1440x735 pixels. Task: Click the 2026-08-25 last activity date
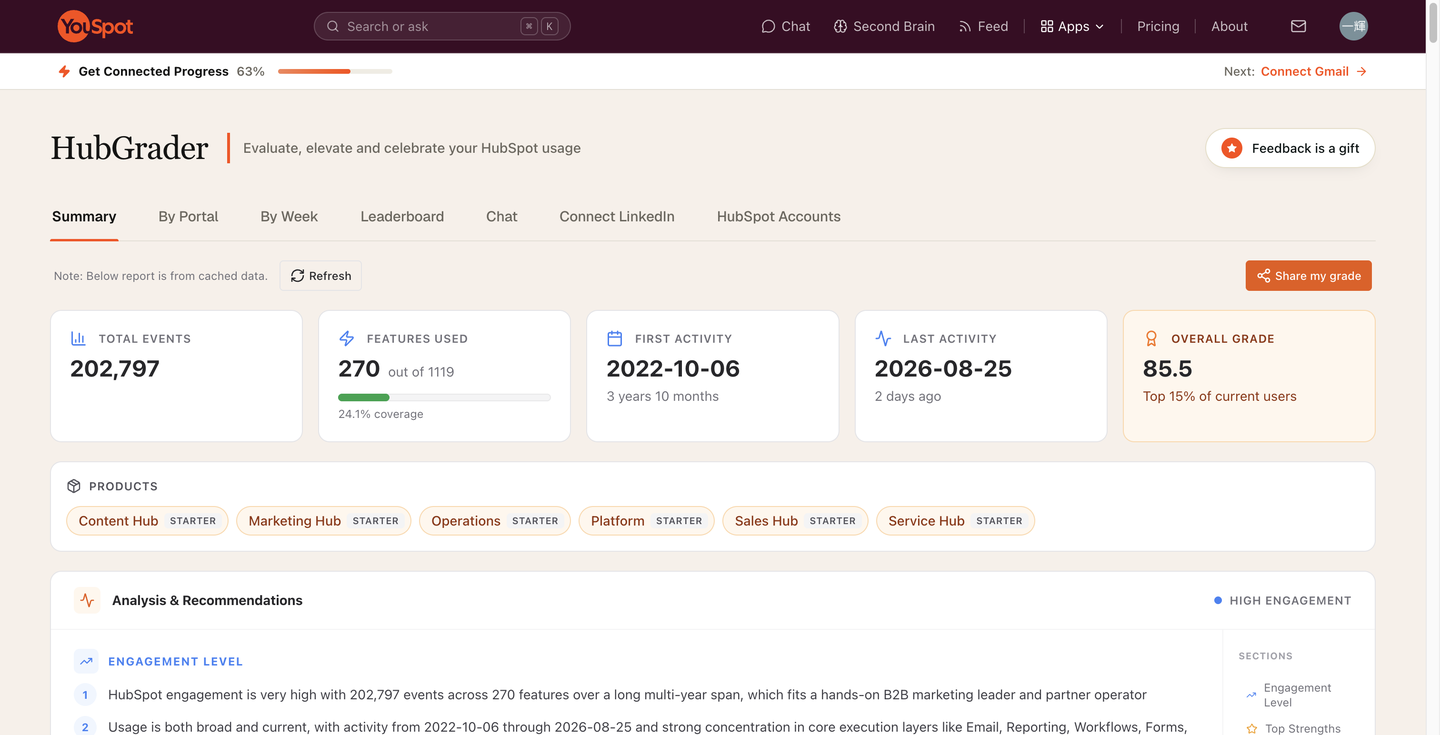tap(943, 368)
